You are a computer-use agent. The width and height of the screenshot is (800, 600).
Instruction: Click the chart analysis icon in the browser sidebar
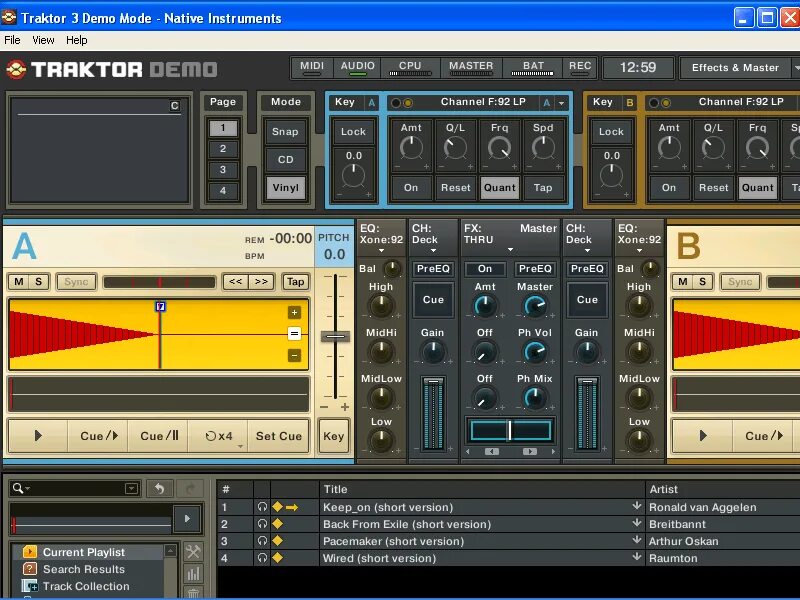192,572
